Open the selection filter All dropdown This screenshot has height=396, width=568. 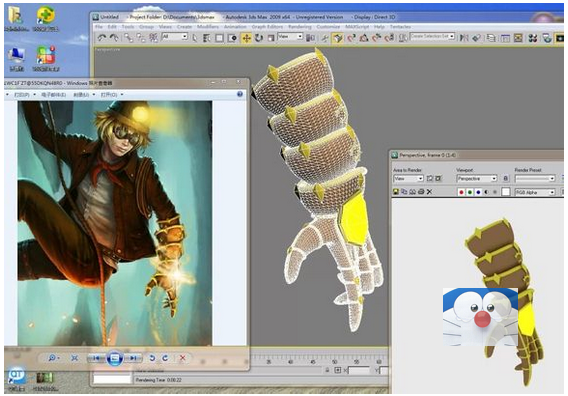pyautogui.click(x=175, y=37)
